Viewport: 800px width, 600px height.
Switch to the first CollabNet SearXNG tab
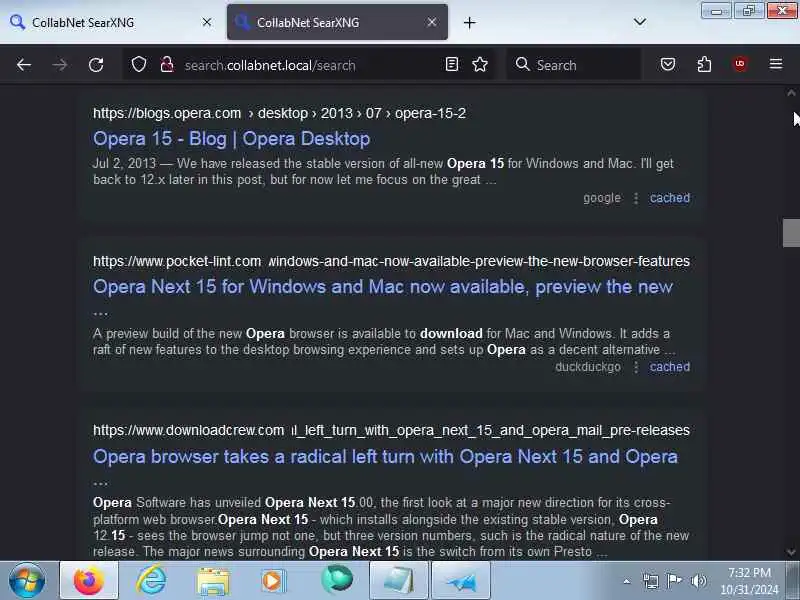(x=111, y=22)
